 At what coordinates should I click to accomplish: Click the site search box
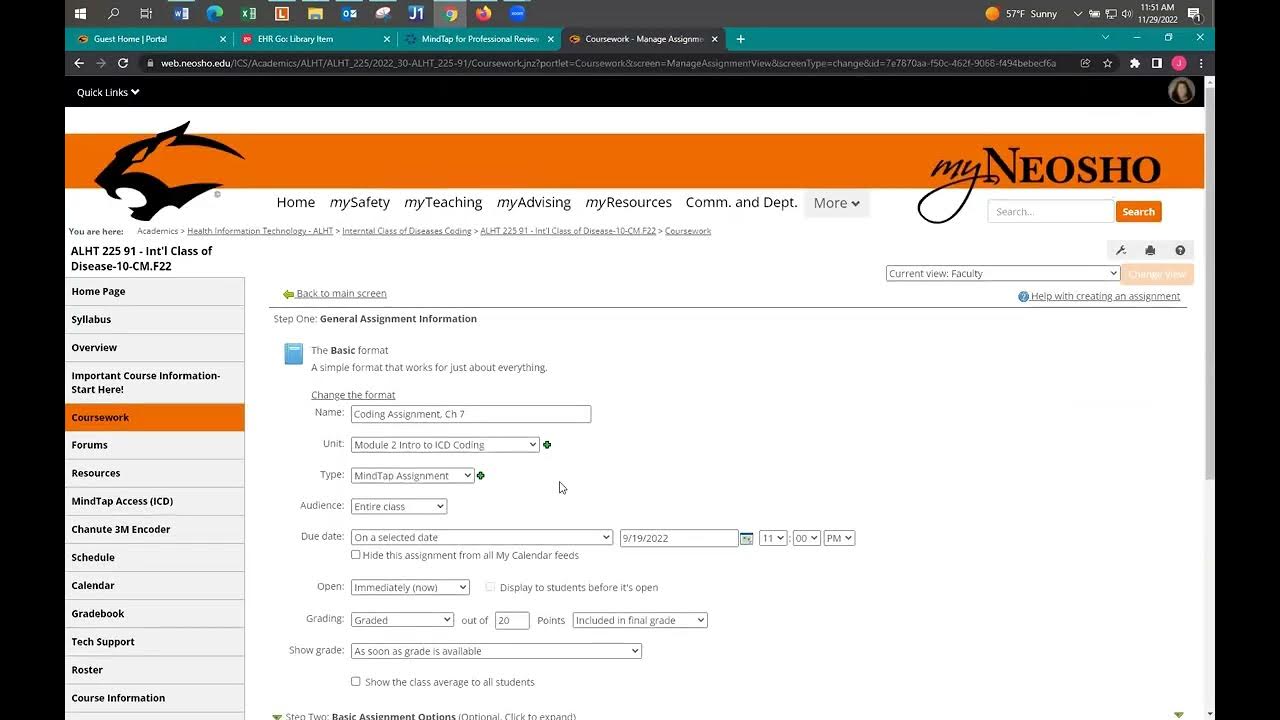click(1050, 212)
